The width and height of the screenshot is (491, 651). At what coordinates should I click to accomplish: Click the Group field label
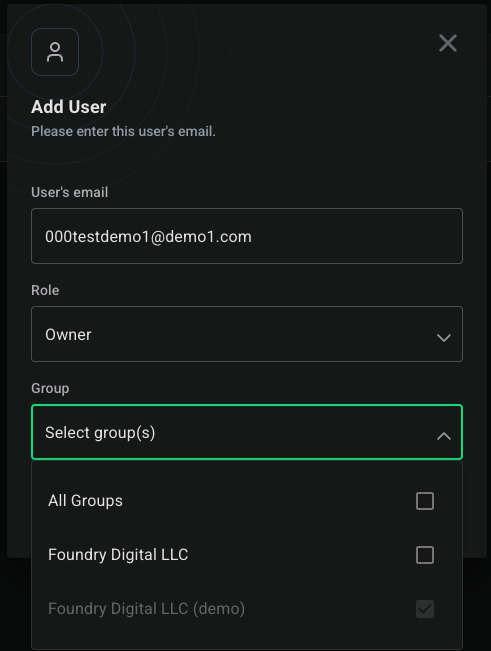[x=50, y=388]
